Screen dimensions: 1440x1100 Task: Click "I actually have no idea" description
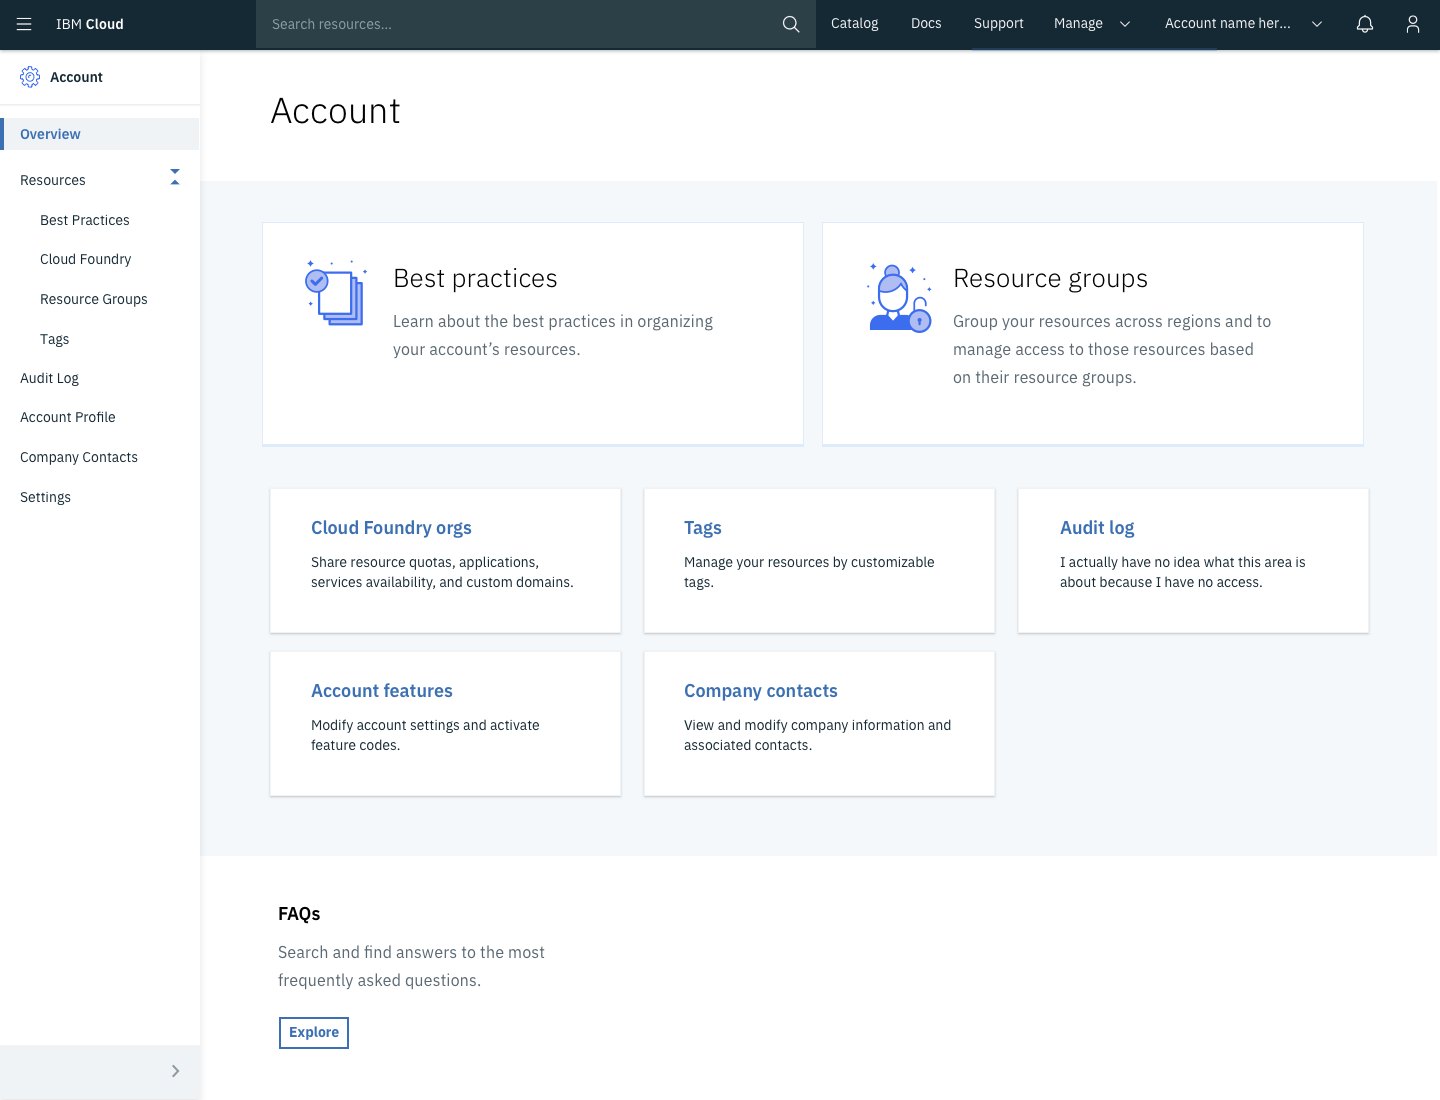click(1183, 572)
